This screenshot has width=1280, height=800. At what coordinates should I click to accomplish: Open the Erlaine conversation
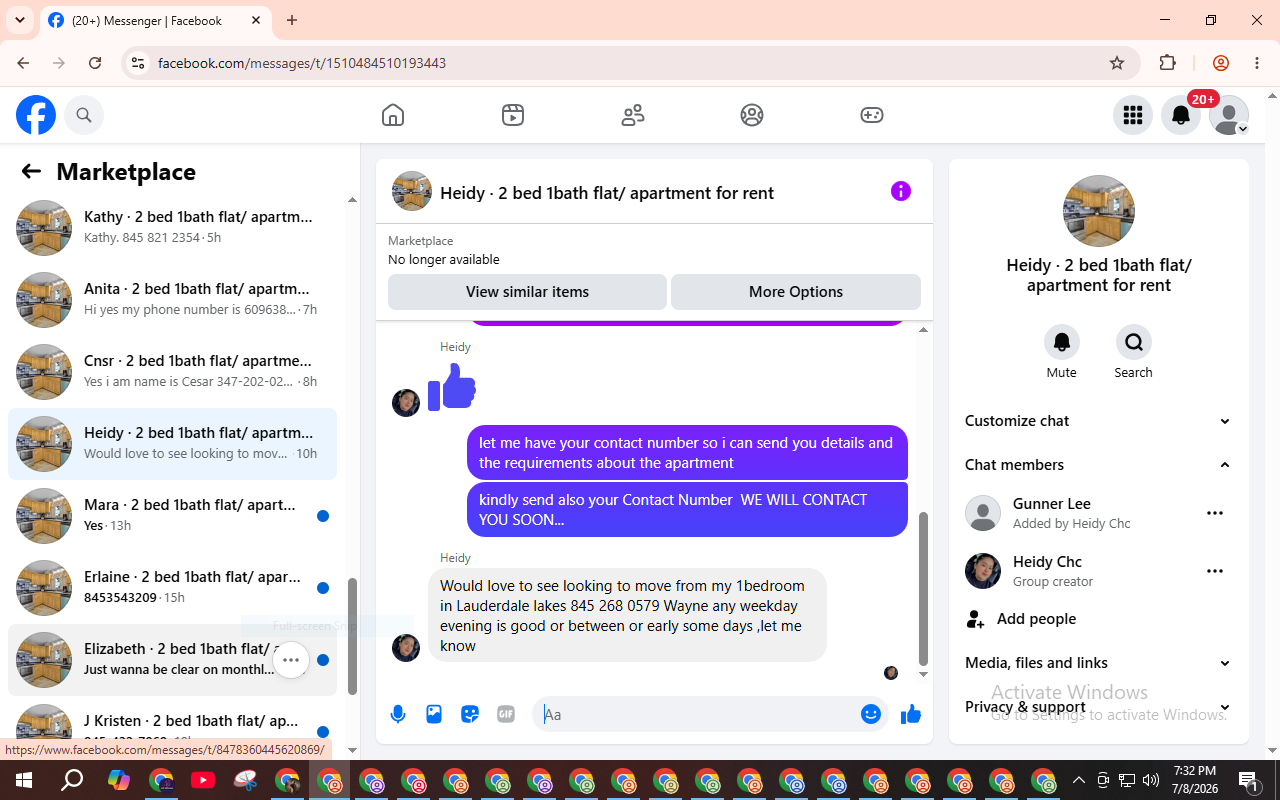(173, 588)
